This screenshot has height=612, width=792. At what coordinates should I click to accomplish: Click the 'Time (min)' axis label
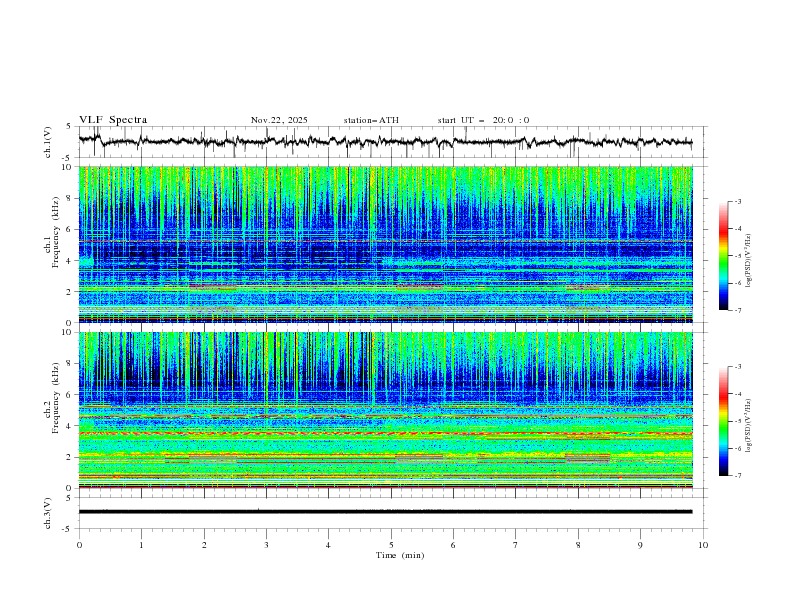pyautogui.click(x=400, y=555)
